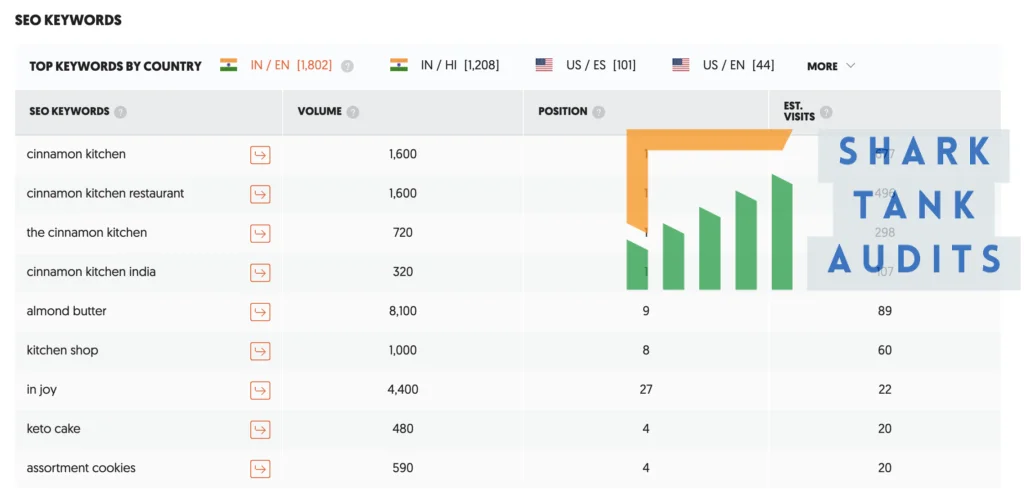Screen dimensions: 1024x500
Task: Click keyword 'kitchen shop'
Action: (x=62, y=351)
